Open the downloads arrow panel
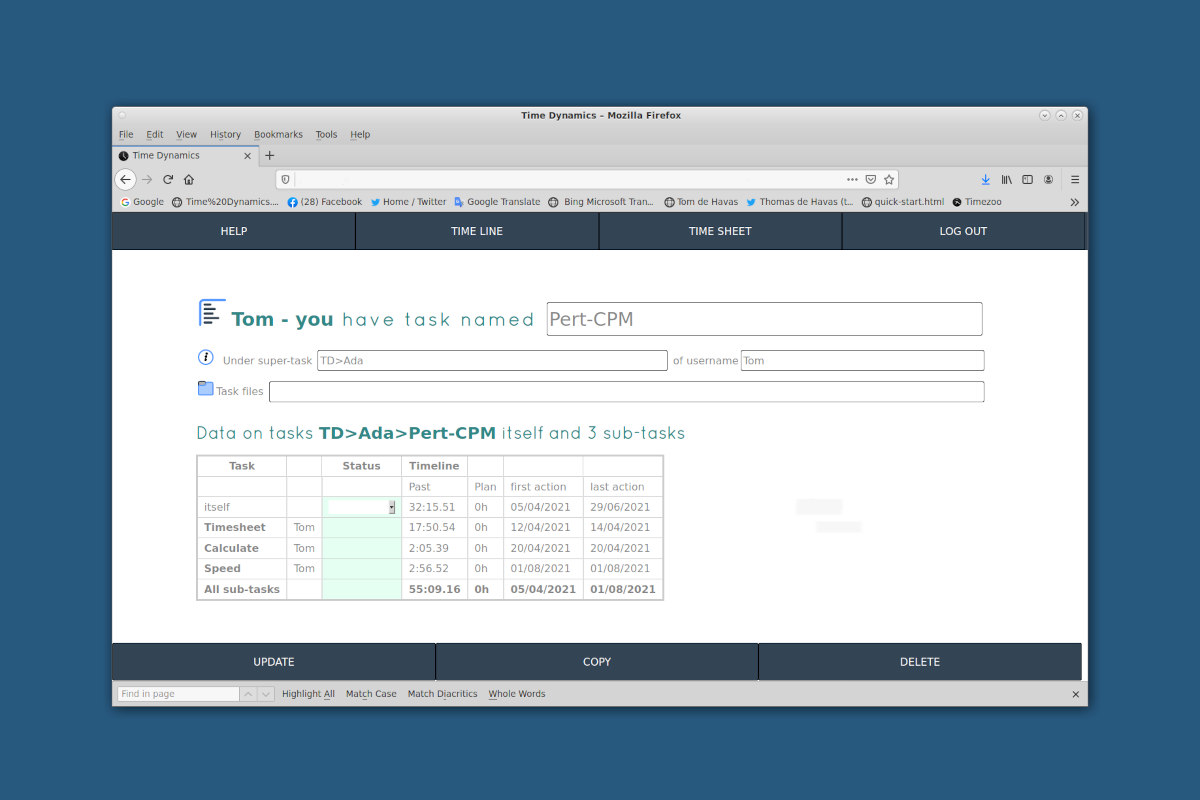This screenshot has height=800, width=1200. (x=985, y=179)
